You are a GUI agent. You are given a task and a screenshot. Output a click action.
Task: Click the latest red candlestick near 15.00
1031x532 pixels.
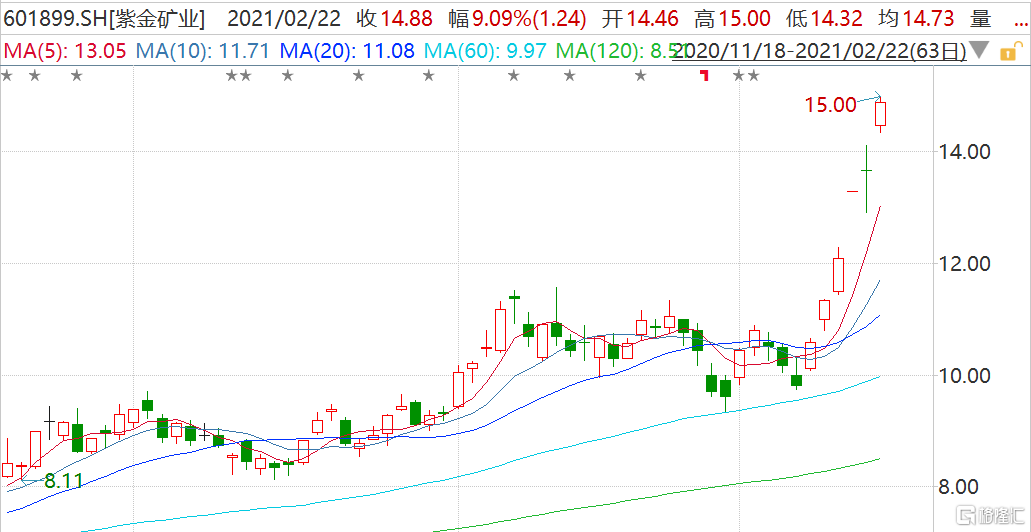[881, 114]
